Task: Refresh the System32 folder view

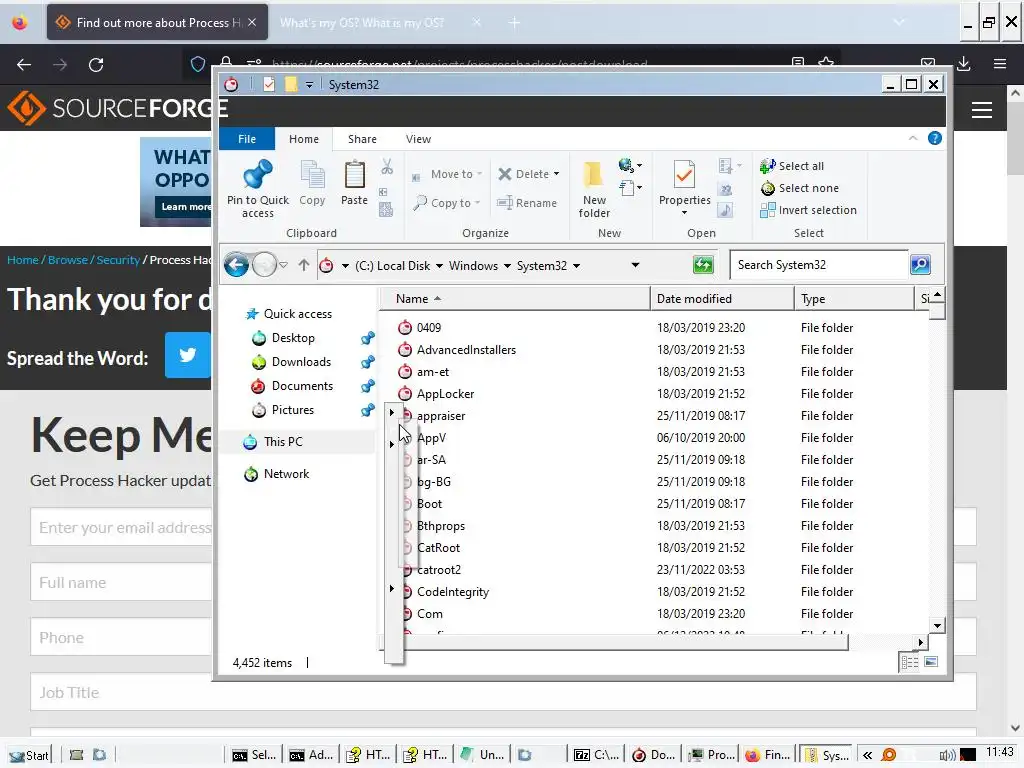Action: pyautogui.click(x=703, y=265)
